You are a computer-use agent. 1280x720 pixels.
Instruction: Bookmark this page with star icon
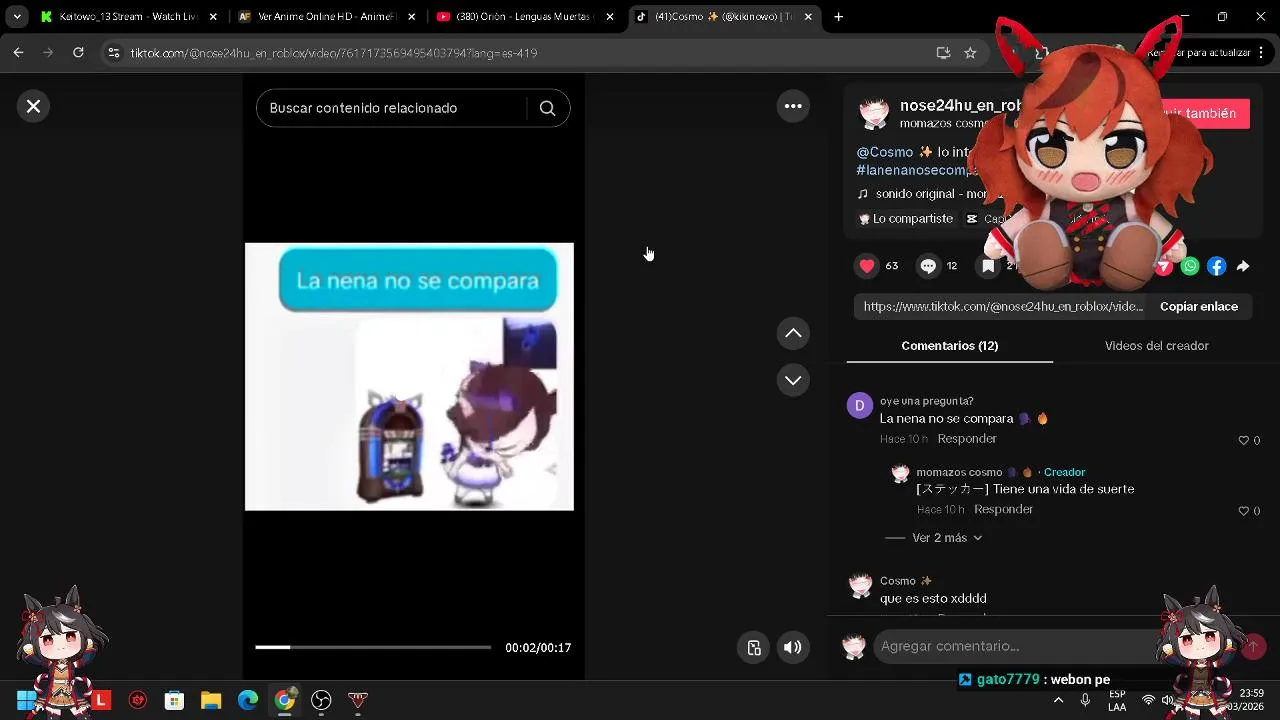click(x=970, y=53)
